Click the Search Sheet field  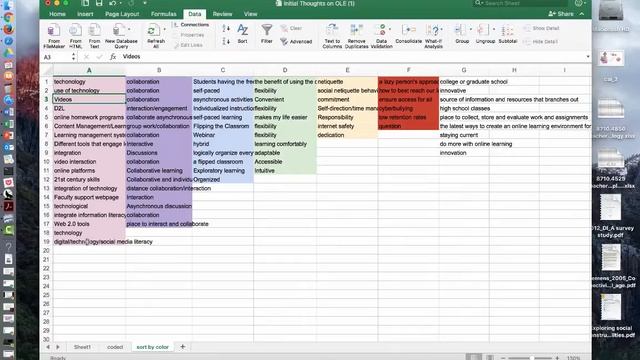[520, 3]
